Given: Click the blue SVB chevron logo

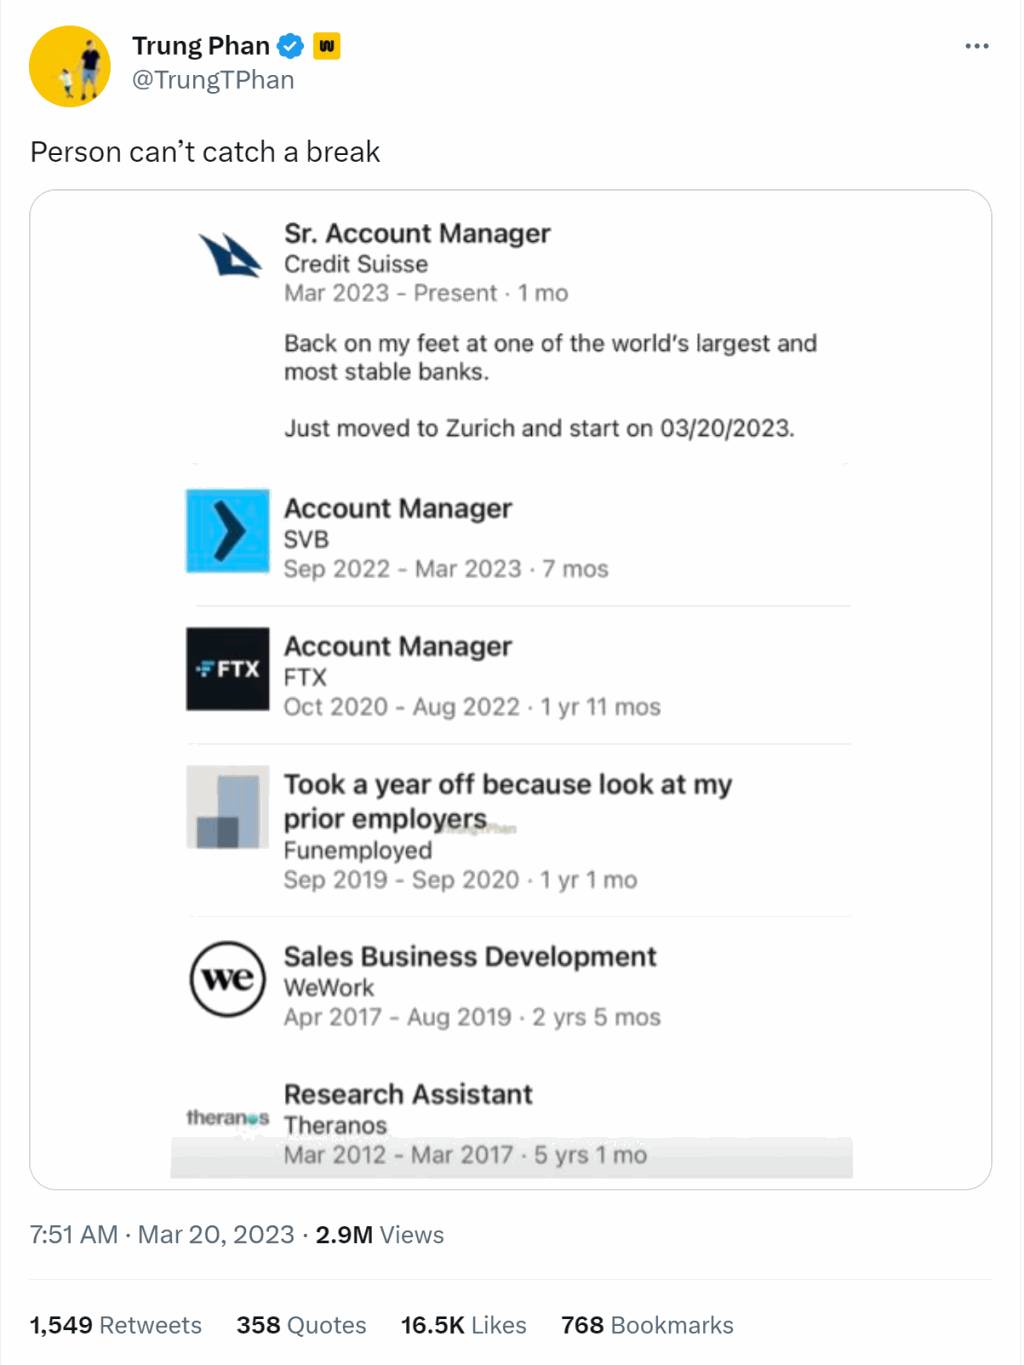Looking at the screenshot, I should 228,531.
